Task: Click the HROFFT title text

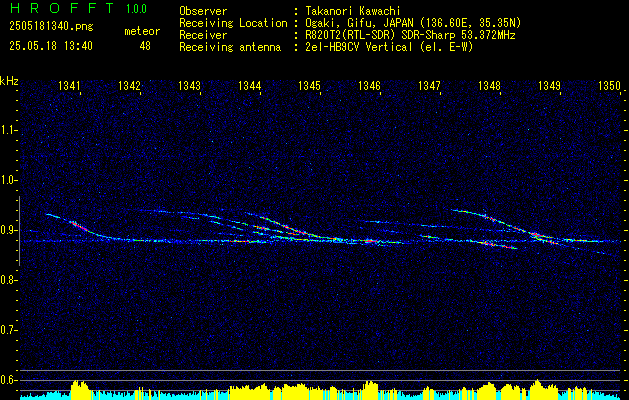Action: [x=61, y=8]
